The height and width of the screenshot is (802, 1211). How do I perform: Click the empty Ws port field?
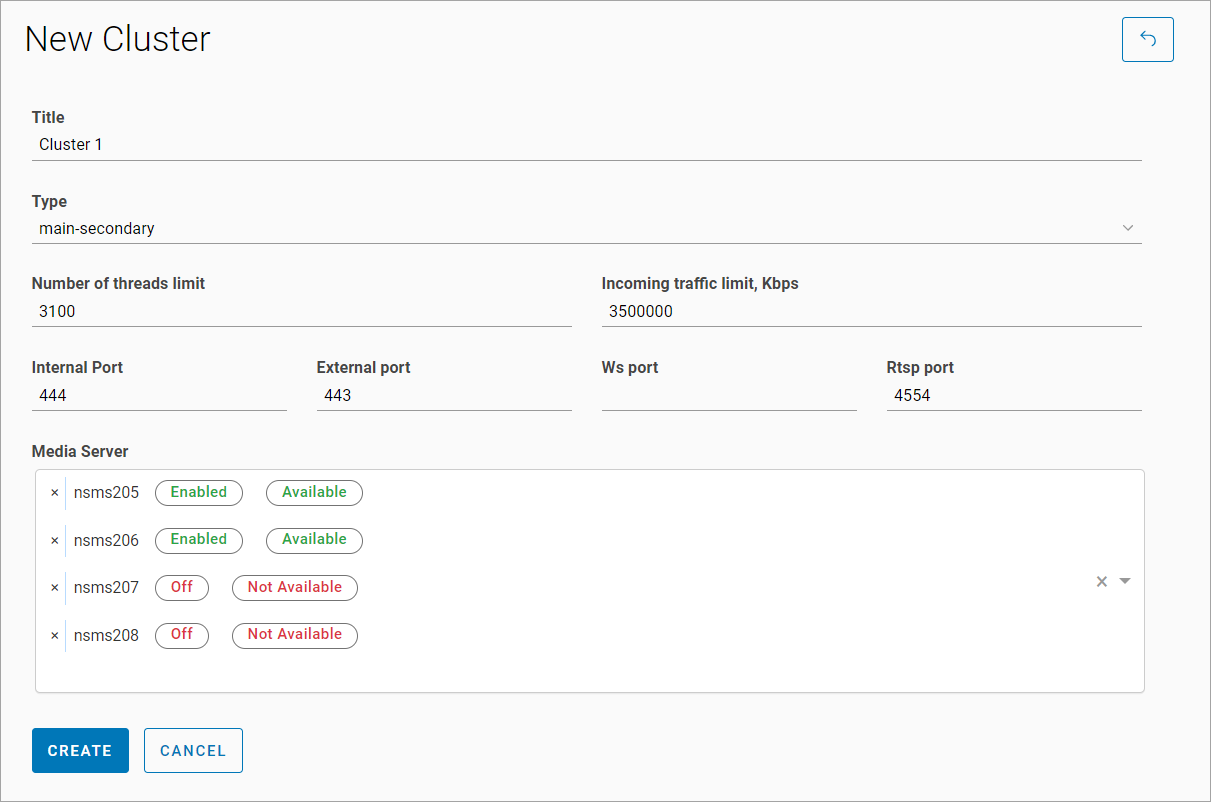[x=729, y=396]
